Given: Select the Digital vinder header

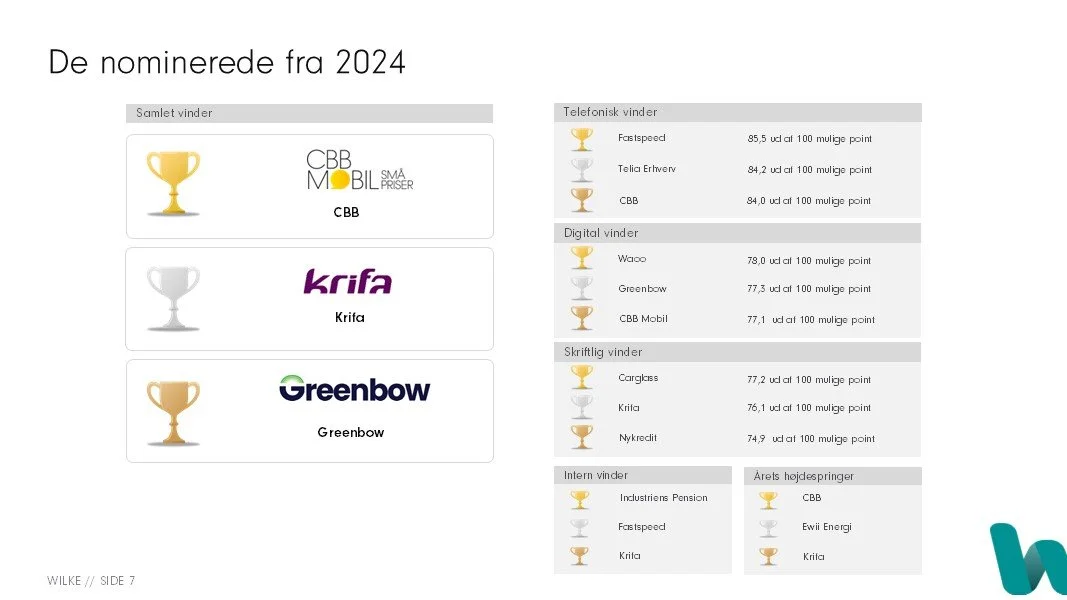Looking at the screenshot, I should point(738,233).
